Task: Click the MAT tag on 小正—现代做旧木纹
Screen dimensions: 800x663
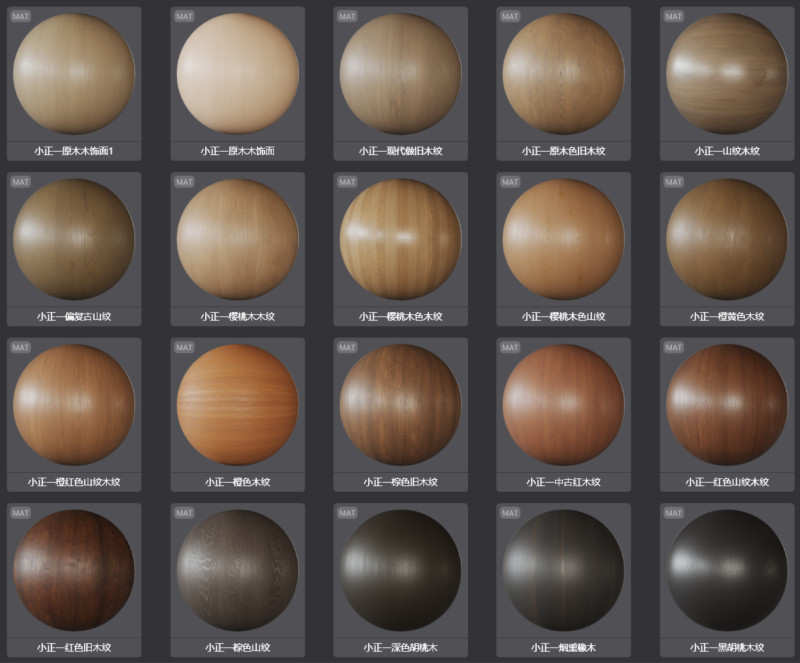Action: click(x=347, y=16)
